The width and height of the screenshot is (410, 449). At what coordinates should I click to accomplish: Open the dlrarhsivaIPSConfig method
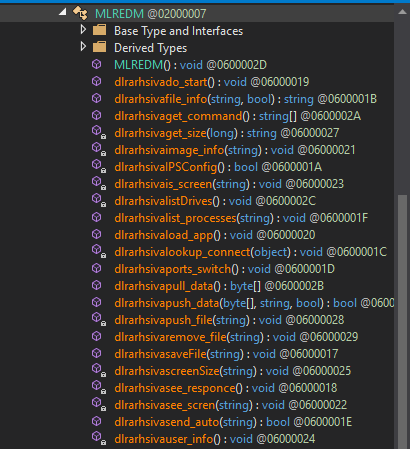[x=218, y=167]
